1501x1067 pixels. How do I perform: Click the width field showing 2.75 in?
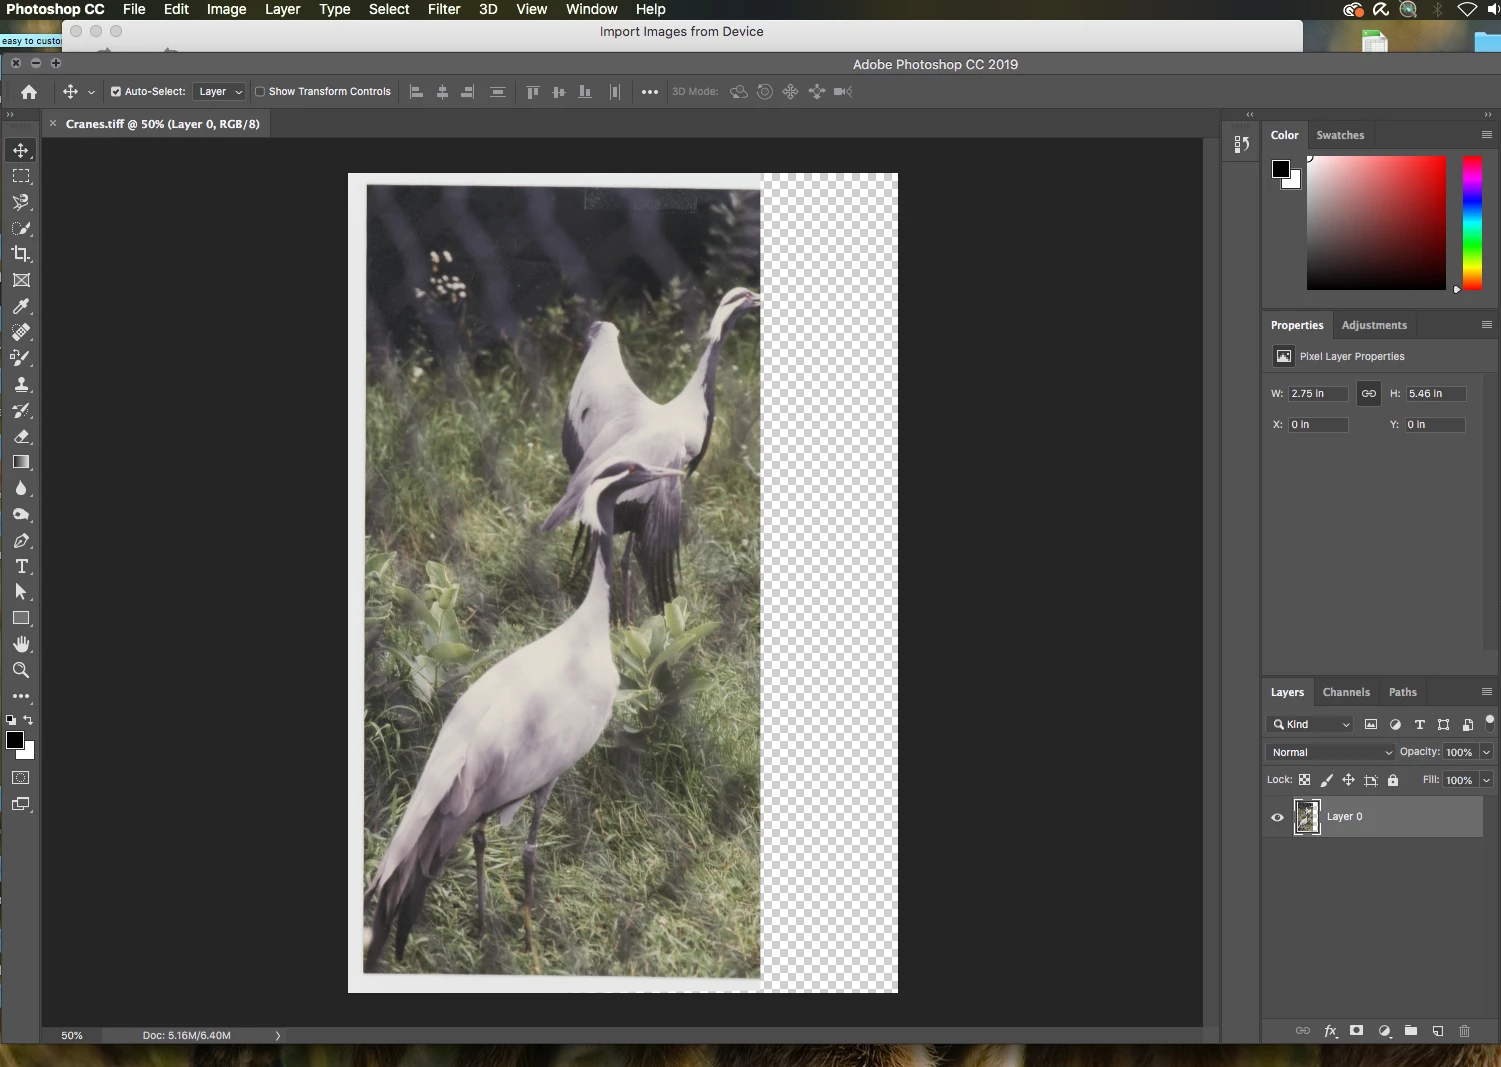[x=1318, y=394]
